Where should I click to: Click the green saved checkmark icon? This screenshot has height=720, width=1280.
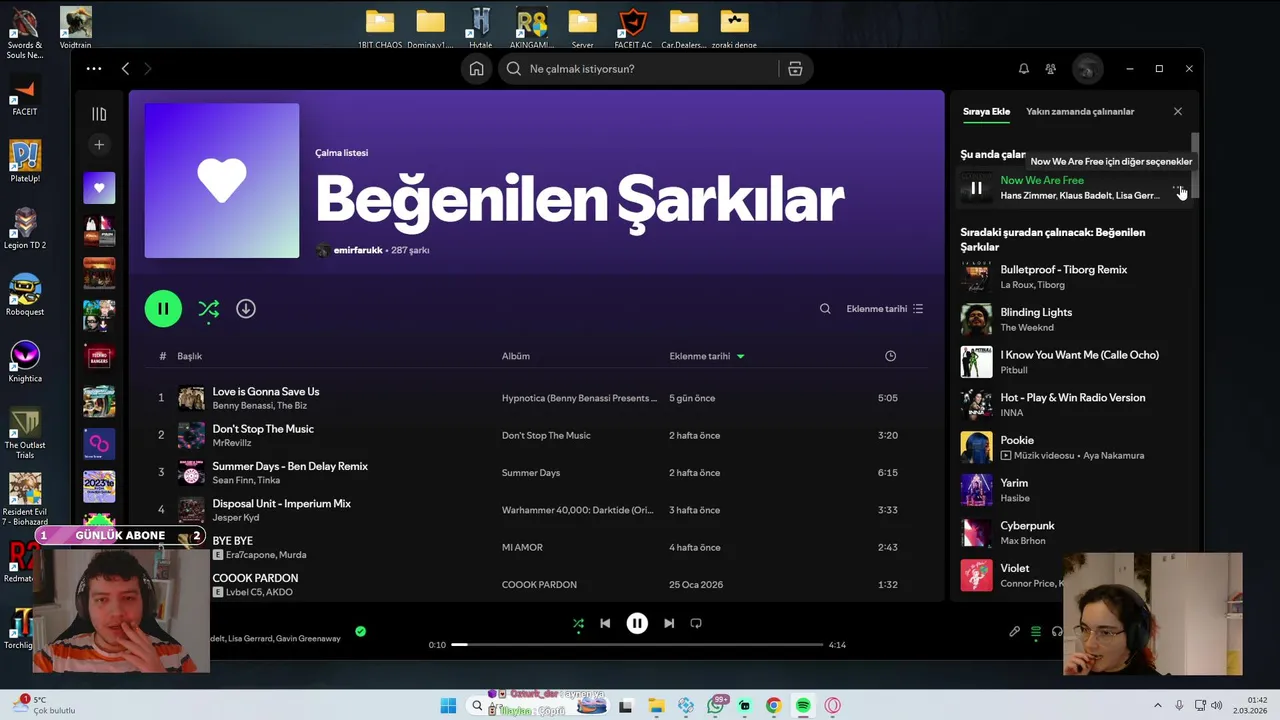[x=361, y=631]
